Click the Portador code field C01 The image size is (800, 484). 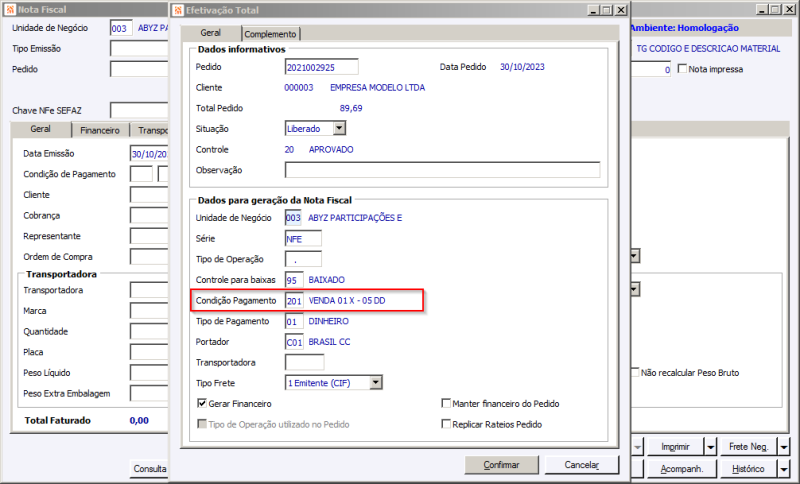coord(294,342)
